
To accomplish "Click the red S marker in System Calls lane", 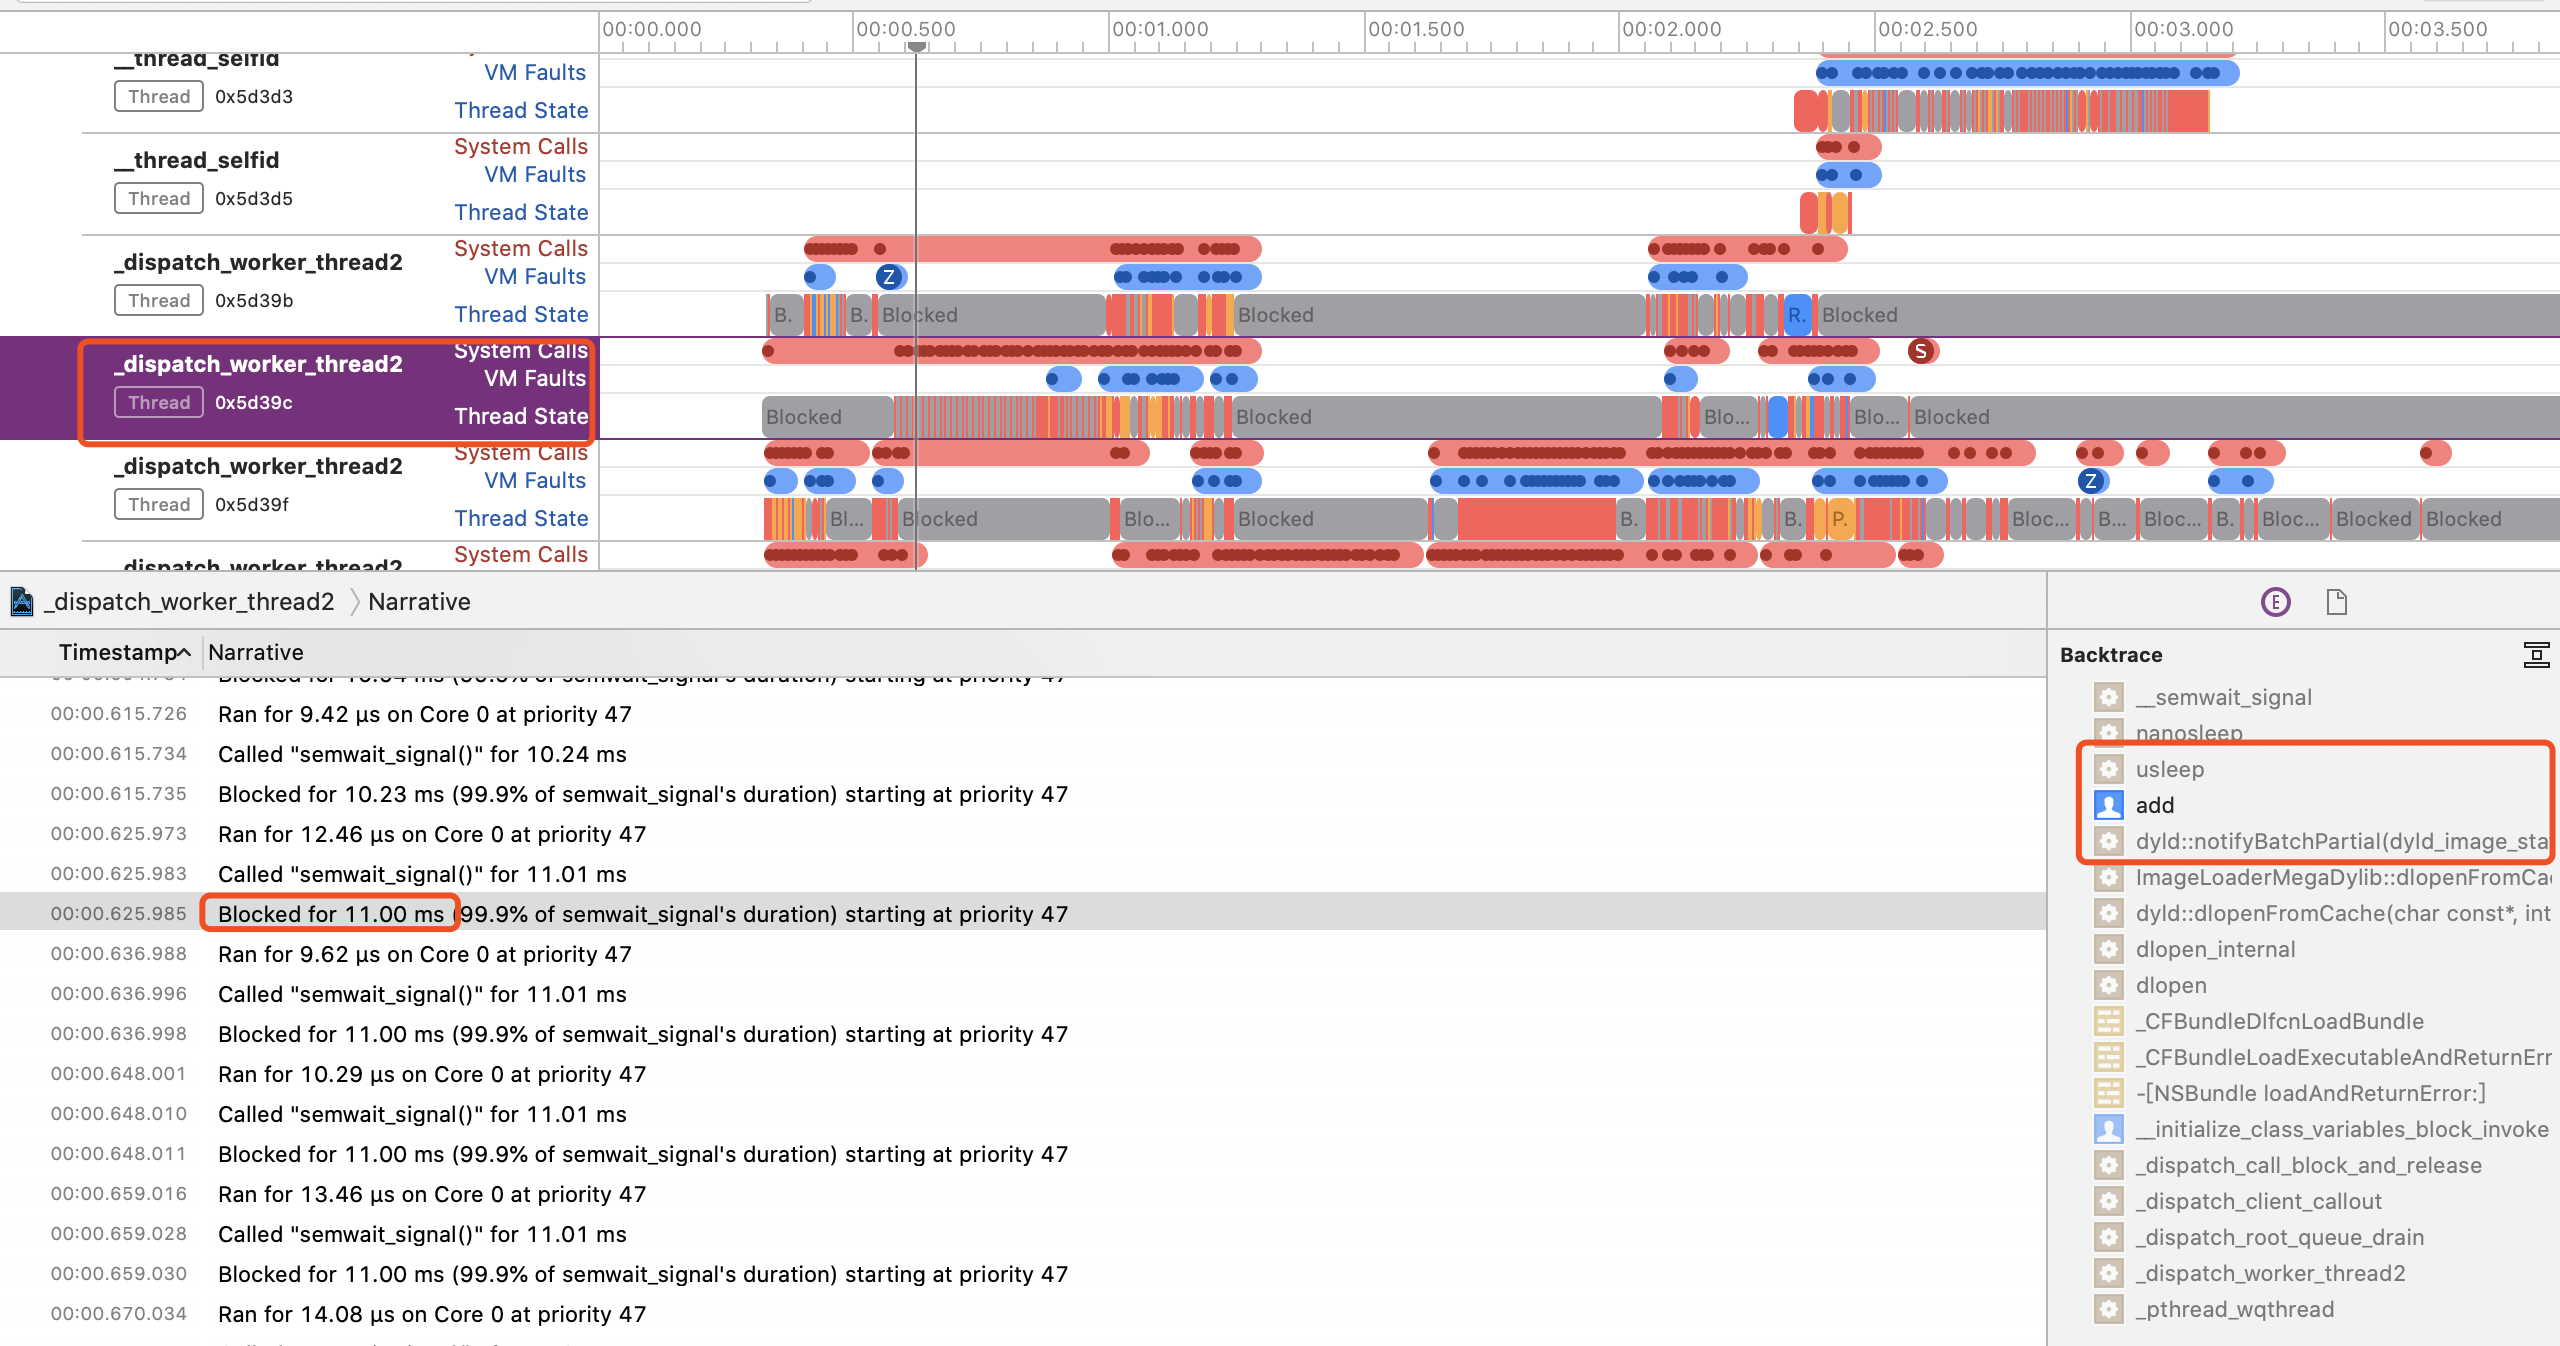I will tap(1920, 351).
